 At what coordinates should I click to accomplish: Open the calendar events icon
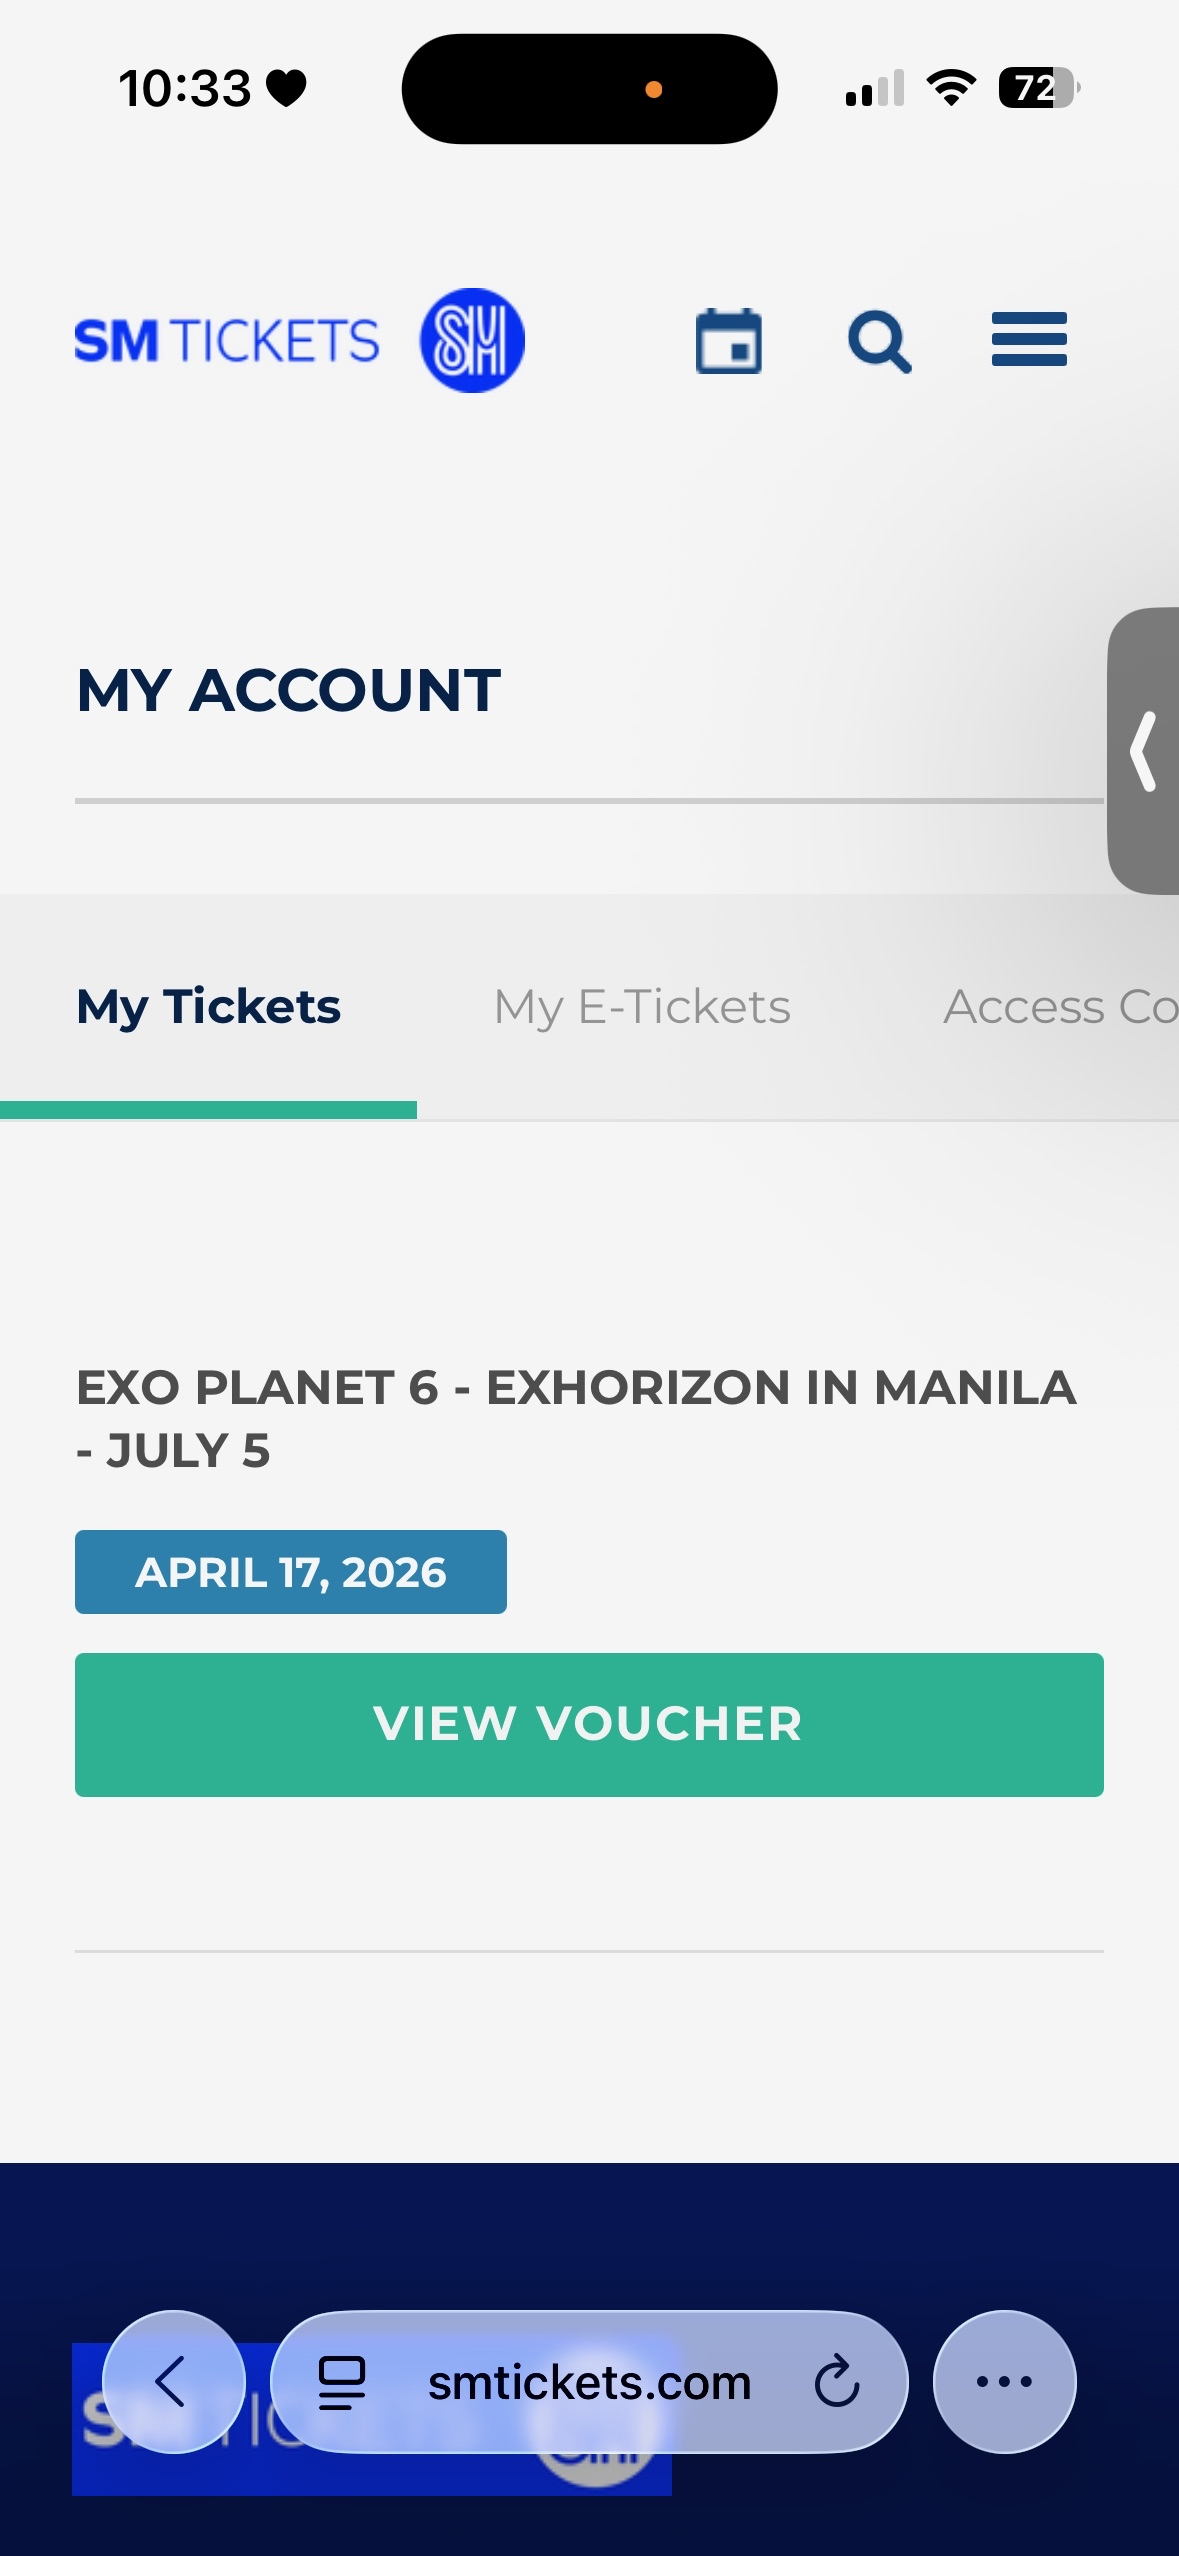pos(728,342)
